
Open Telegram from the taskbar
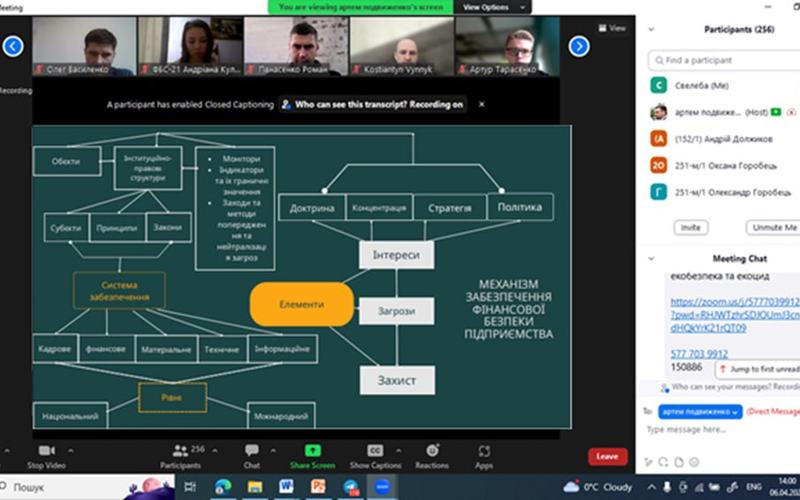[351, 487]
